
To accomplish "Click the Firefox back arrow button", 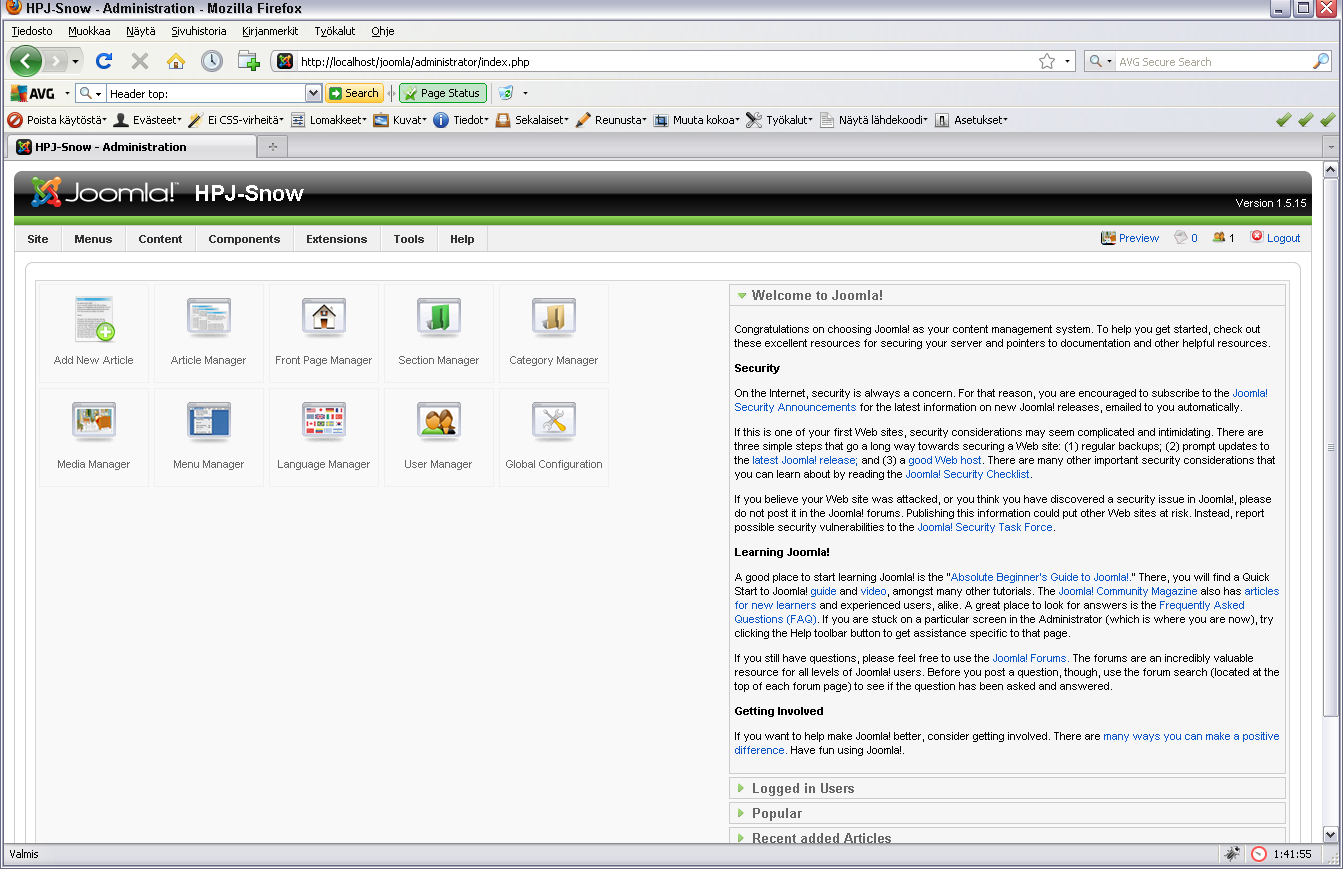I will [26, 61].
